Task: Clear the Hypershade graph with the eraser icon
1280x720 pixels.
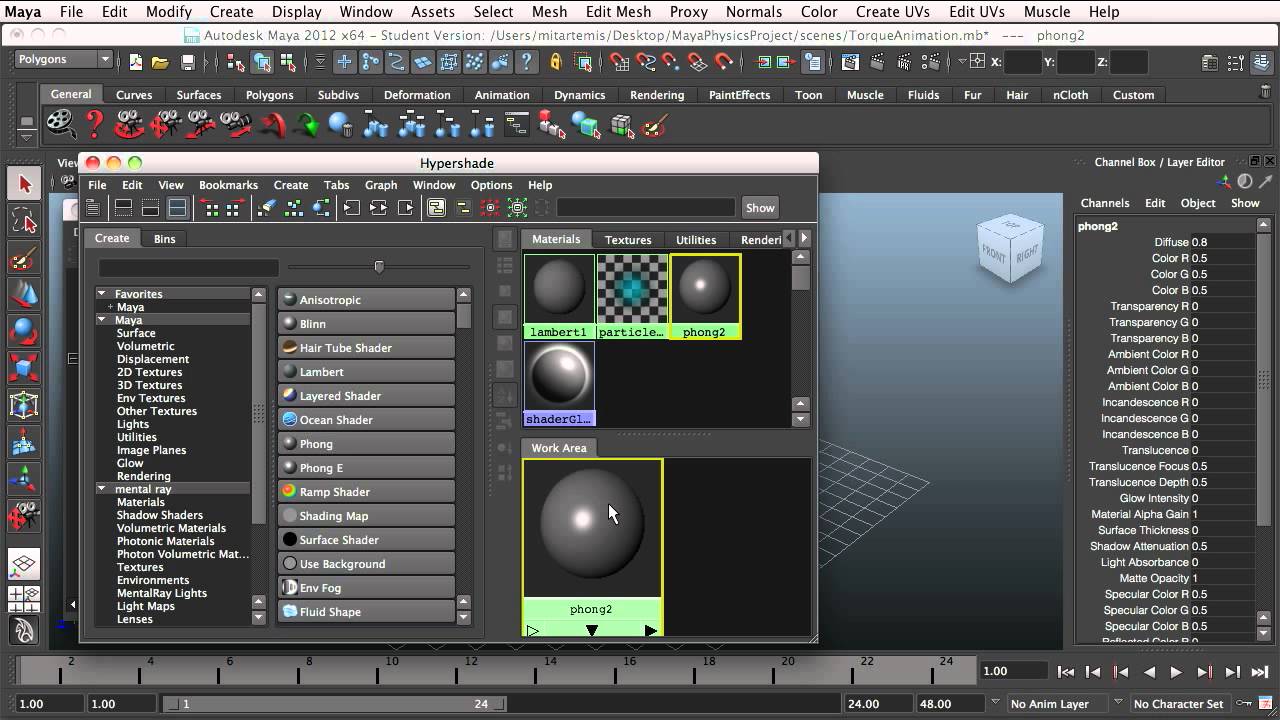Action: coord(267,208)
